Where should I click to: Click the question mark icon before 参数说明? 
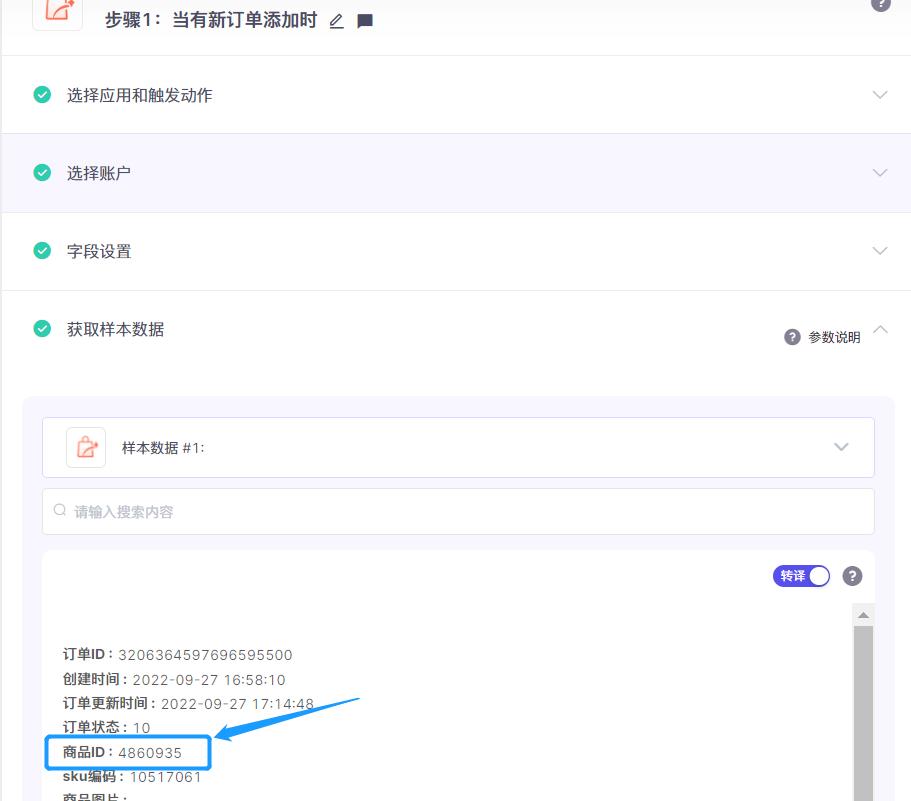click(x=792, y=337)
